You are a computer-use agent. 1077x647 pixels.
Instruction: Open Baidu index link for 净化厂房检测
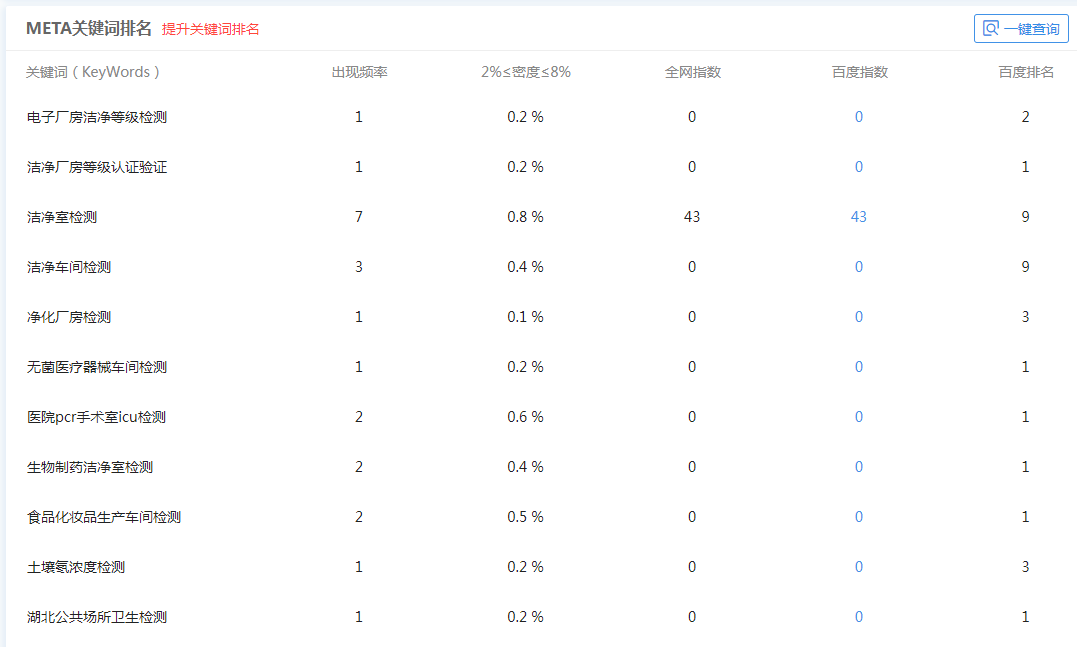859,317
